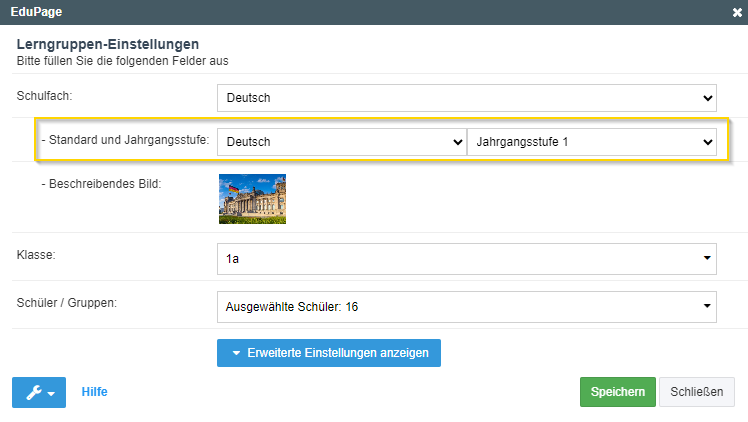Click the caret next to the wrench icon

click(51, 394)
